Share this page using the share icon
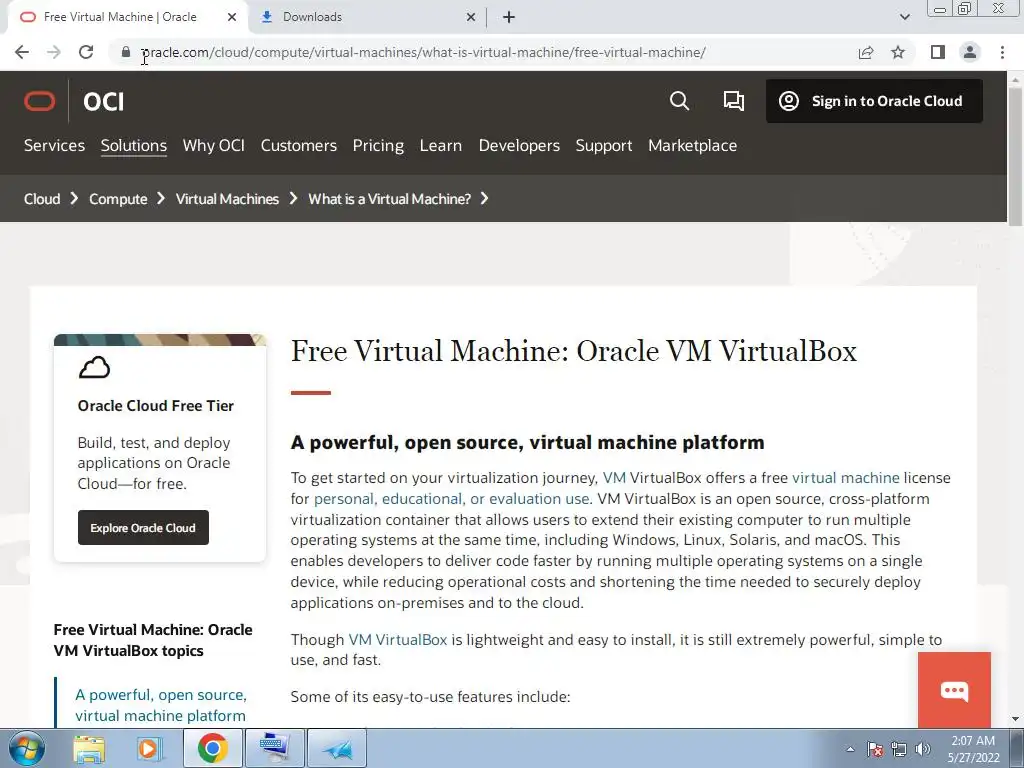Viewport: 1024px width, 768px height. pyautogui.click(x=866, y=52)
